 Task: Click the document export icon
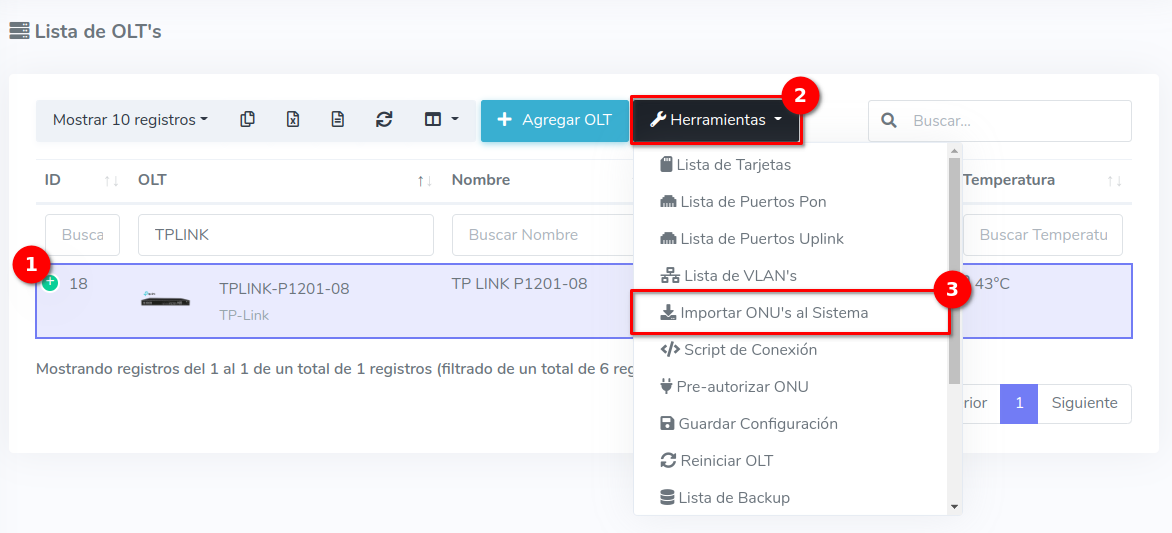pyautogui.click(x=338, y=120)
